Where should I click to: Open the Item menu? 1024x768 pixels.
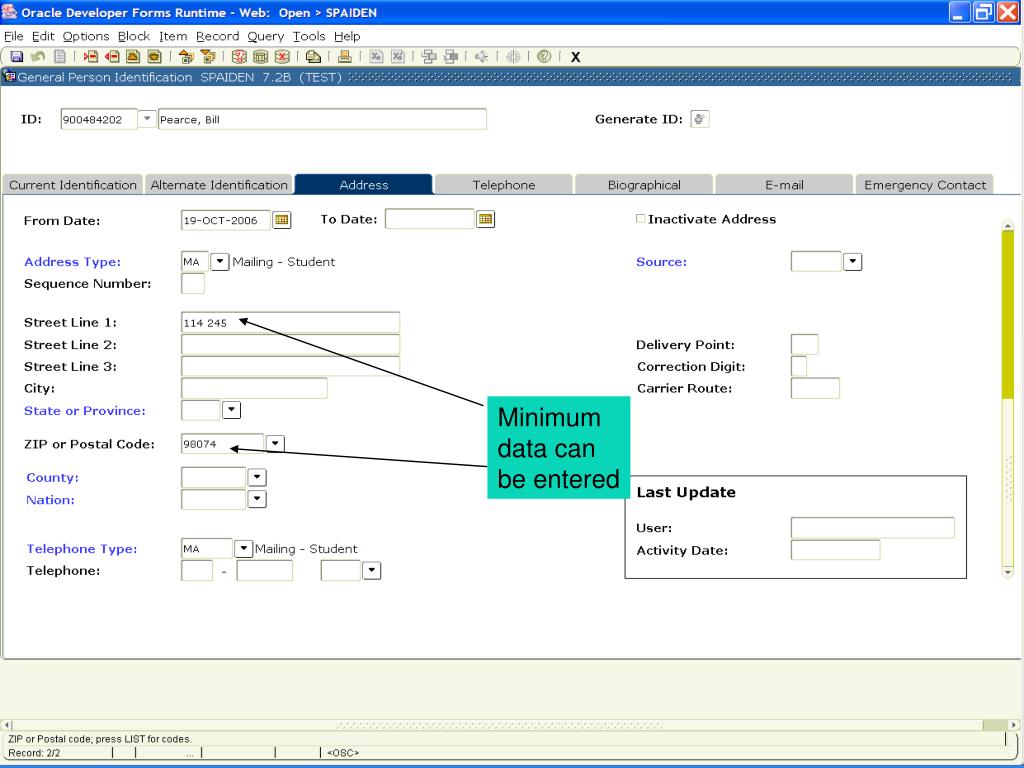click(173, 37)
